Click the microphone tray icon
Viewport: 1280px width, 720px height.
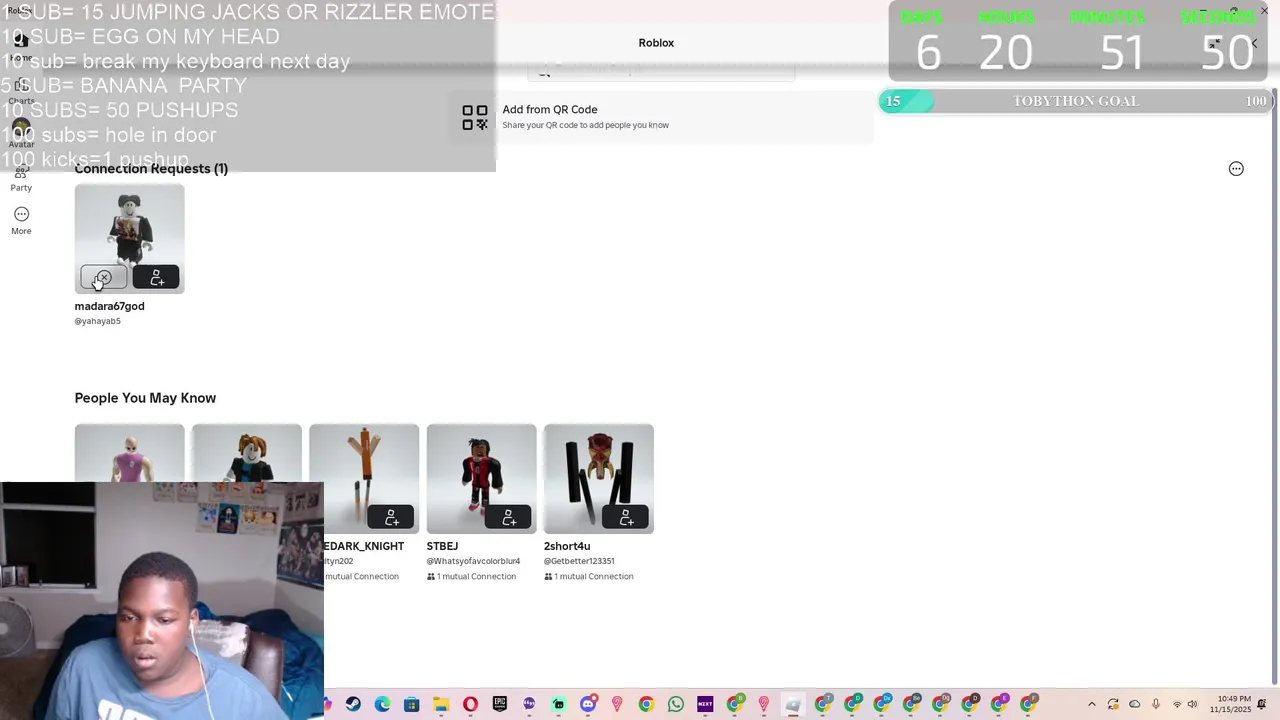click(1156, 705)
